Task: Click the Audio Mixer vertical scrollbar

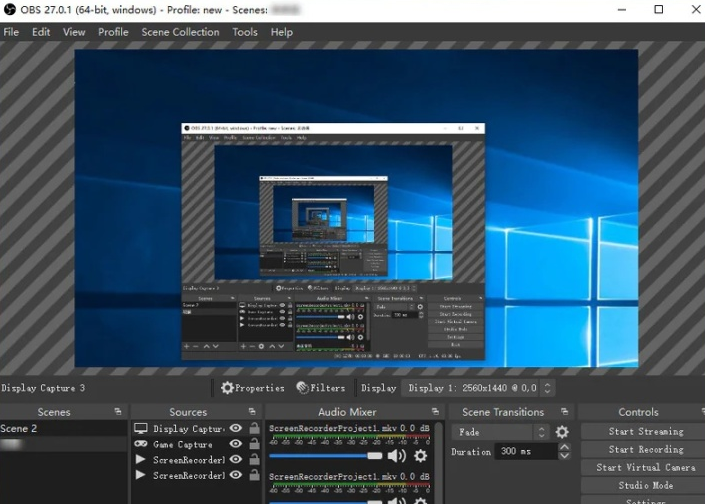Action: pyautogui.click(x=438, y=462)
